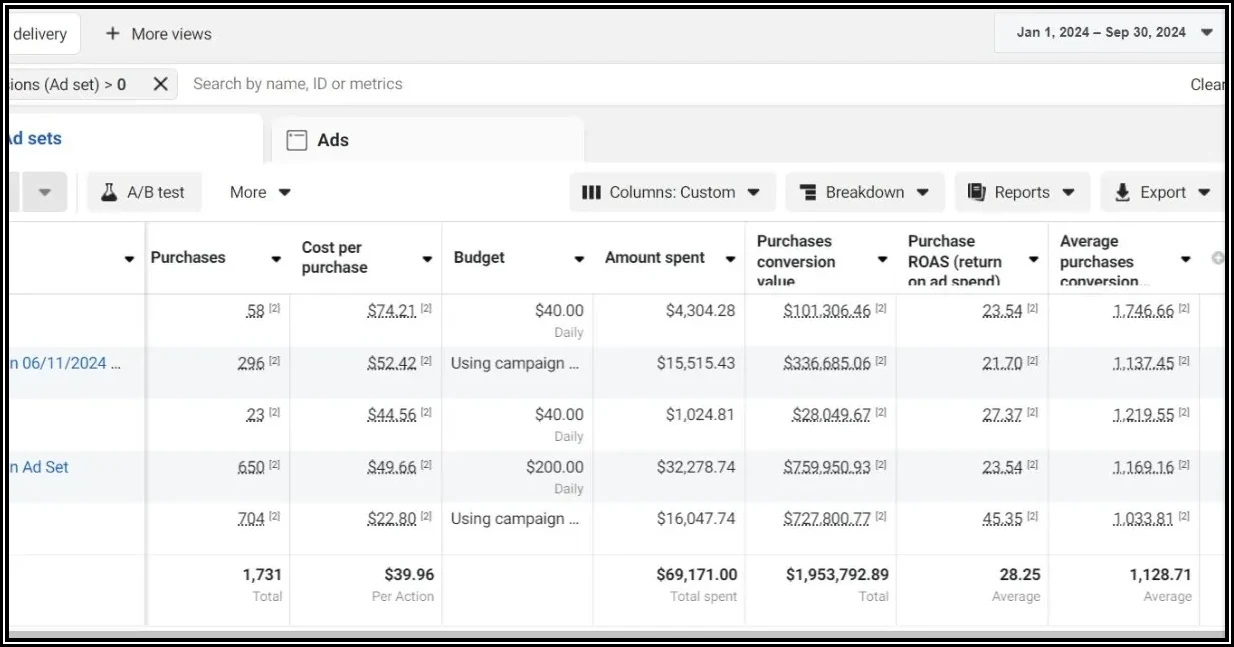Click the Export download icon
Screen dimensions: 1234x647
[1122, 193]
